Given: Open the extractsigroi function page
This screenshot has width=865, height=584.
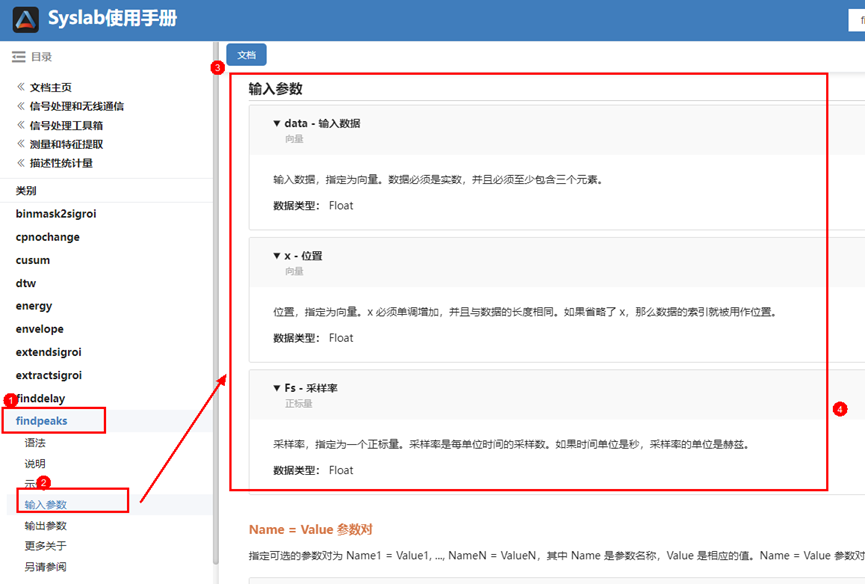Looking at the screenshot, I should pos(49,375).
